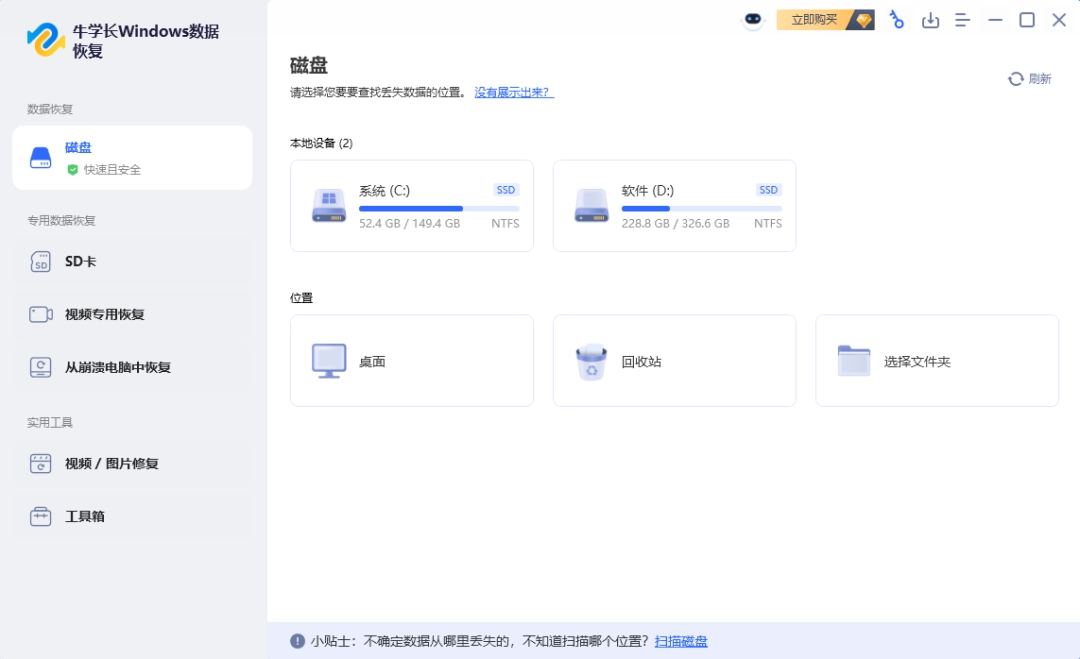Switch to the 桌面 location option

pos(411,360)
